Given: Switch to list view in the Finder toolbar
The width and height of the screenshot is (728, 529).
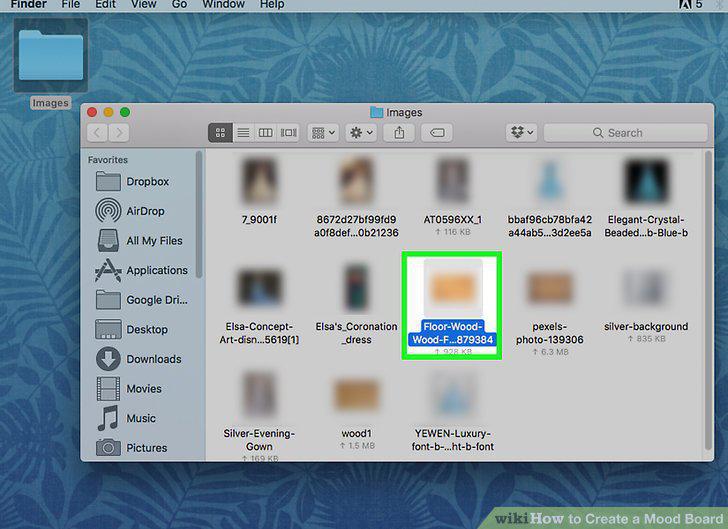Looking at the screenshot, I should (243, 133).
